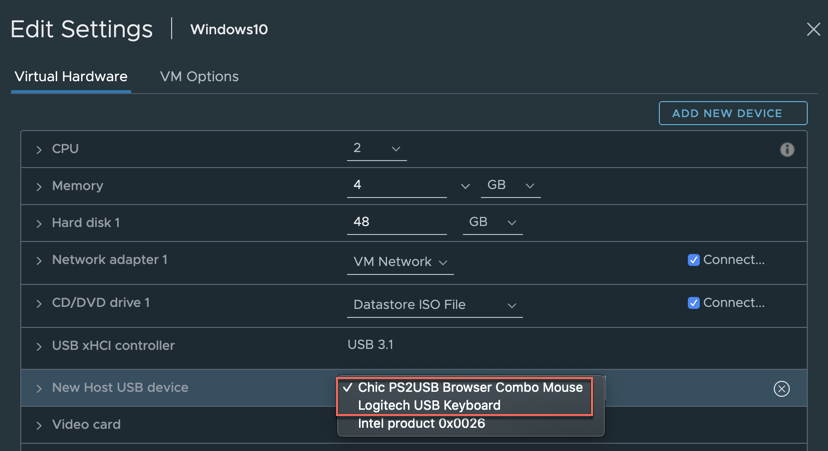Remove the New Host USB device
The height and width of the screenshot is (451, 828).
781,388
